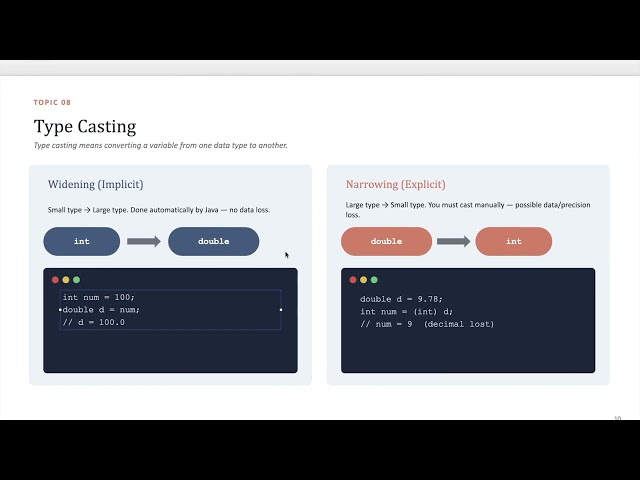The height and width of the screenshot is (480, 640).
Task: Click the code line "double d = 9.78;"
Action: tap(401, 299)
